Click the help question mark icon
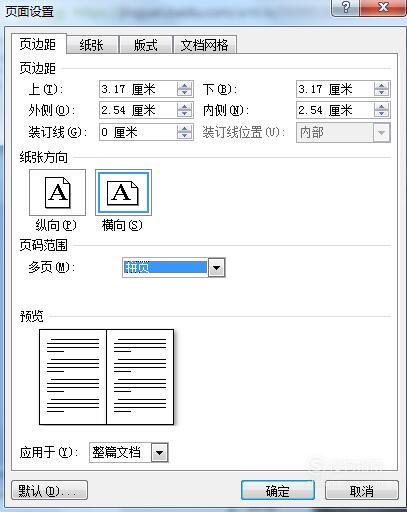Viewport: 407px width, 512px height. point(346,7)
